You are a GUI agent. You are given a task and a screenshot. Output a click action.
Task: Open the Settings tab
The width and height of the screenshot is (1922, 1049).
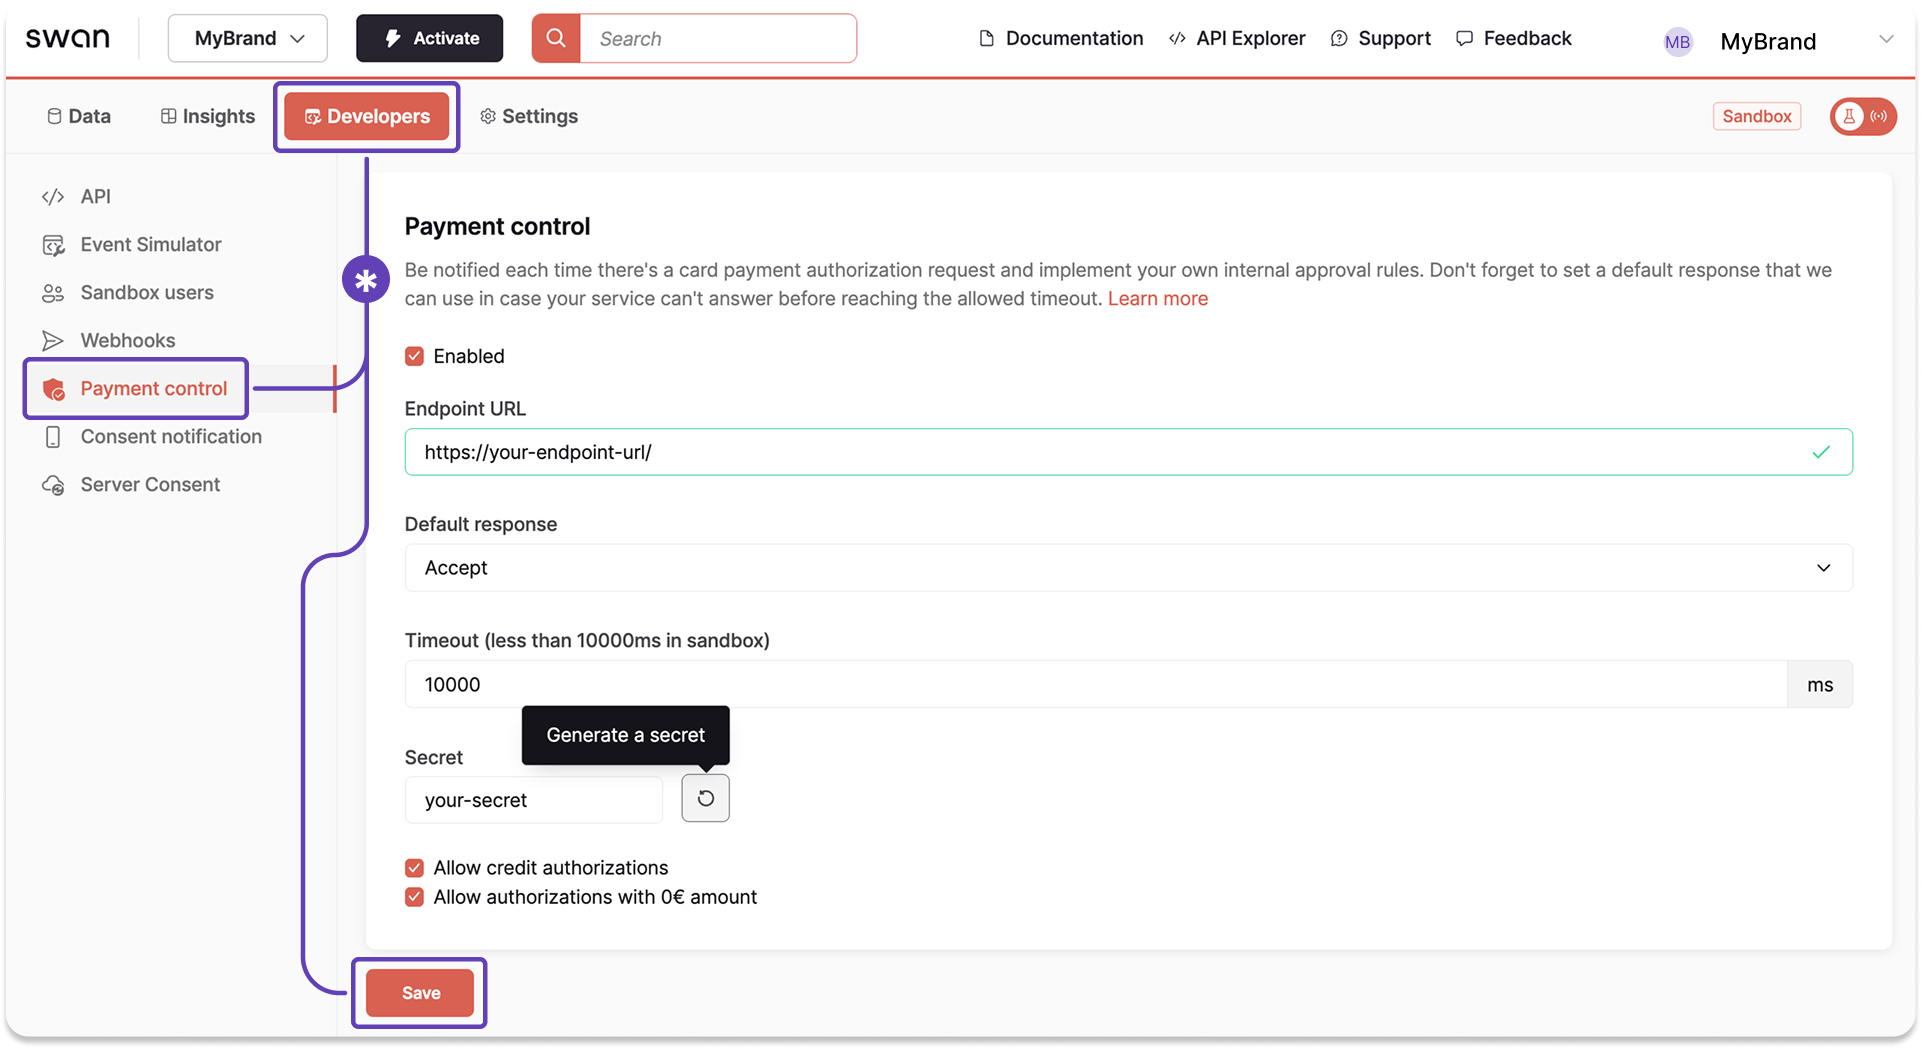tap(529, 116)
